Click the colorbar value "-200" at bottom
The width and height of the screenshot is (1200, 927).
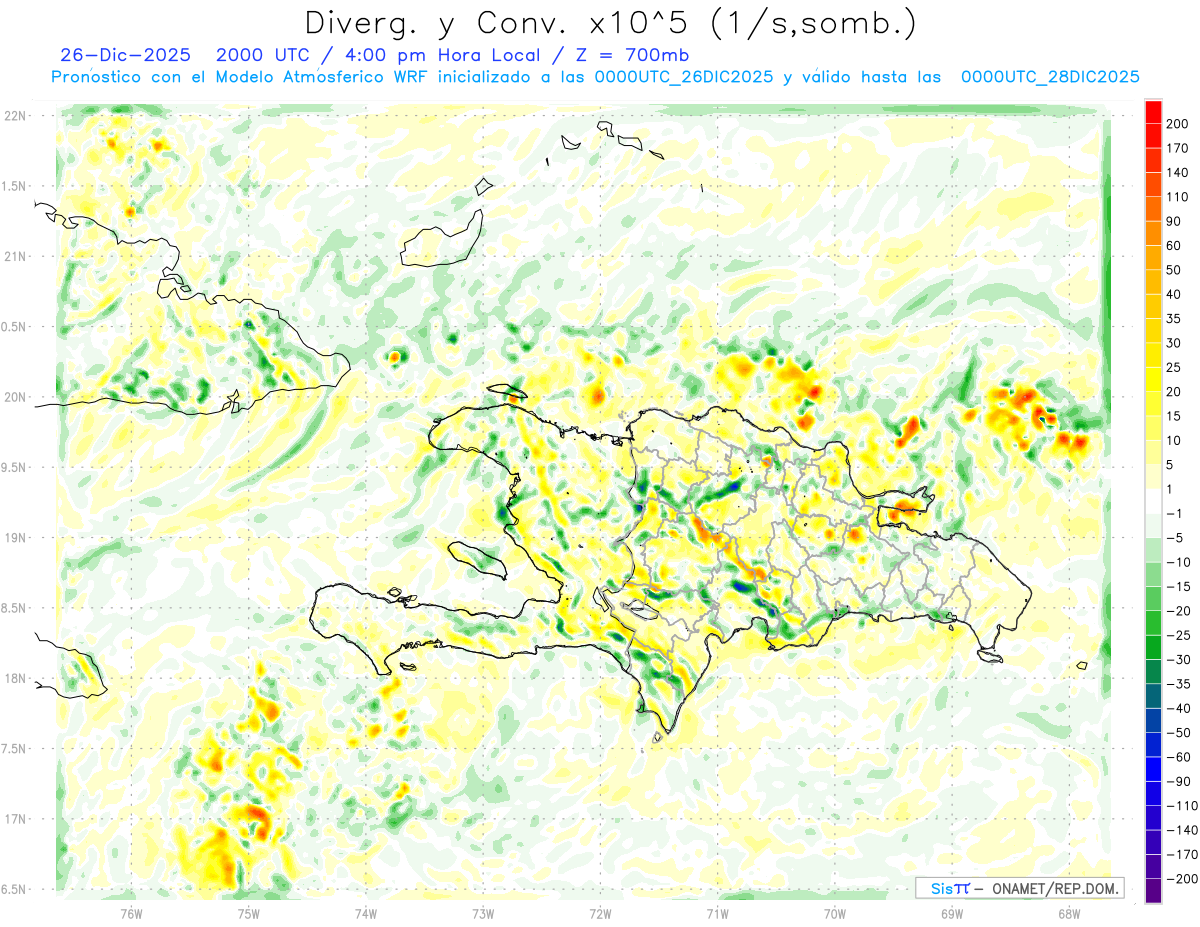point(1180,879)
